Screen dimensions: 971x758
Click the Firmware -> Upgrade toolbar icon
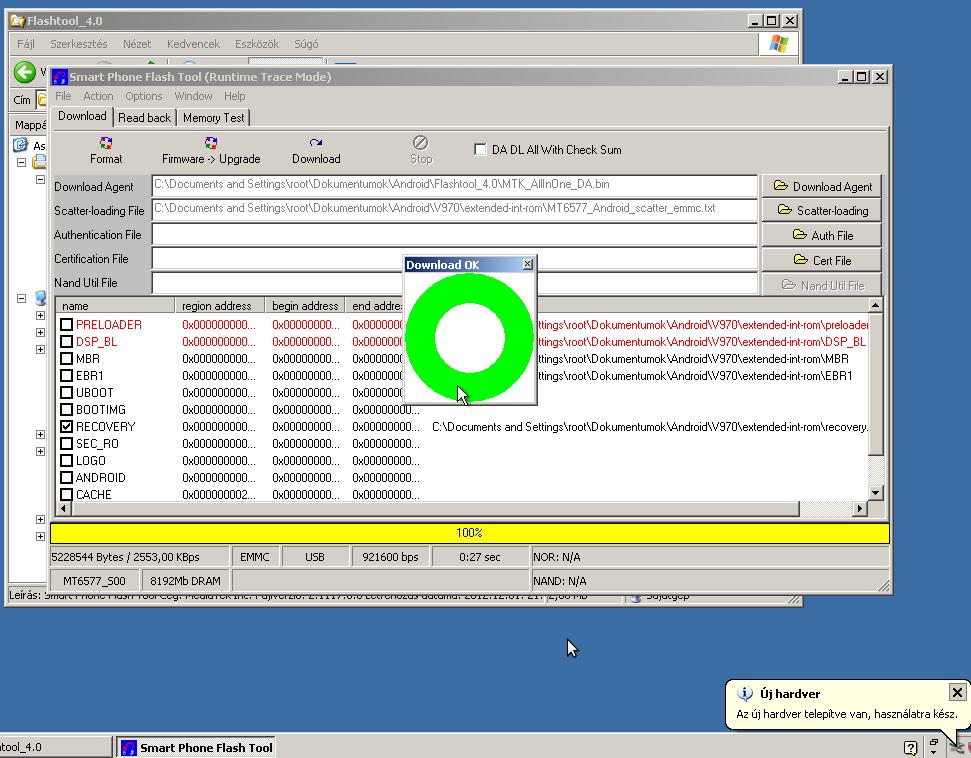pyautogui.click(x=211, y=143)
